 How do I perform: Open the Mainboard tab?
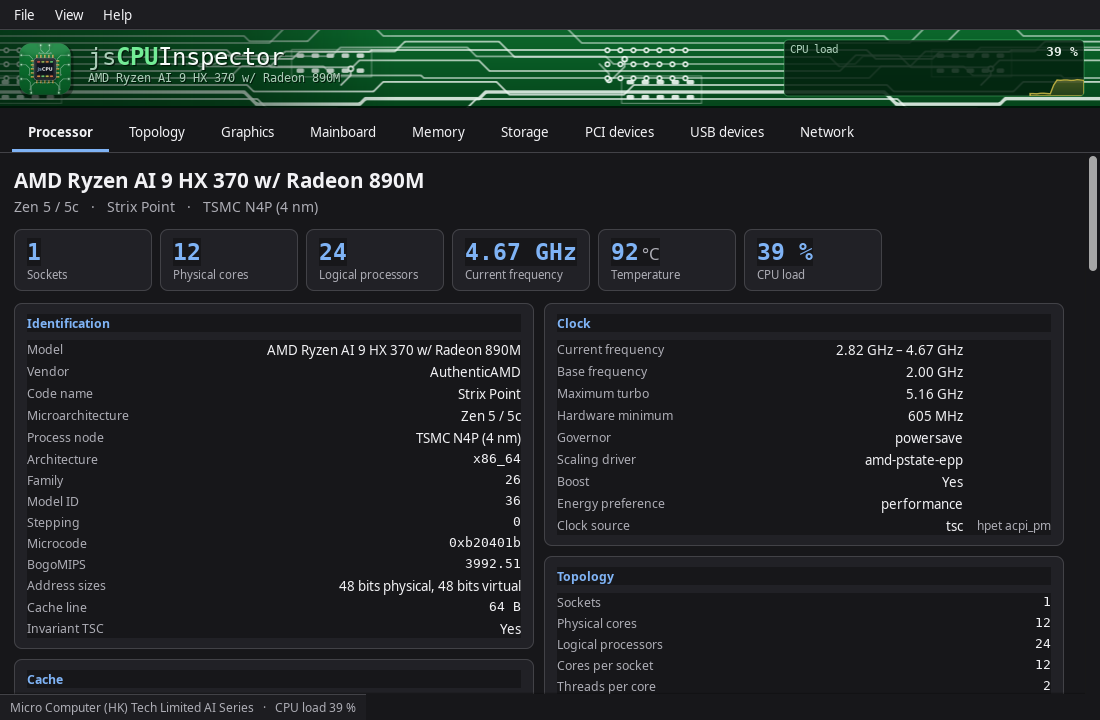click(x=343, y=132)
